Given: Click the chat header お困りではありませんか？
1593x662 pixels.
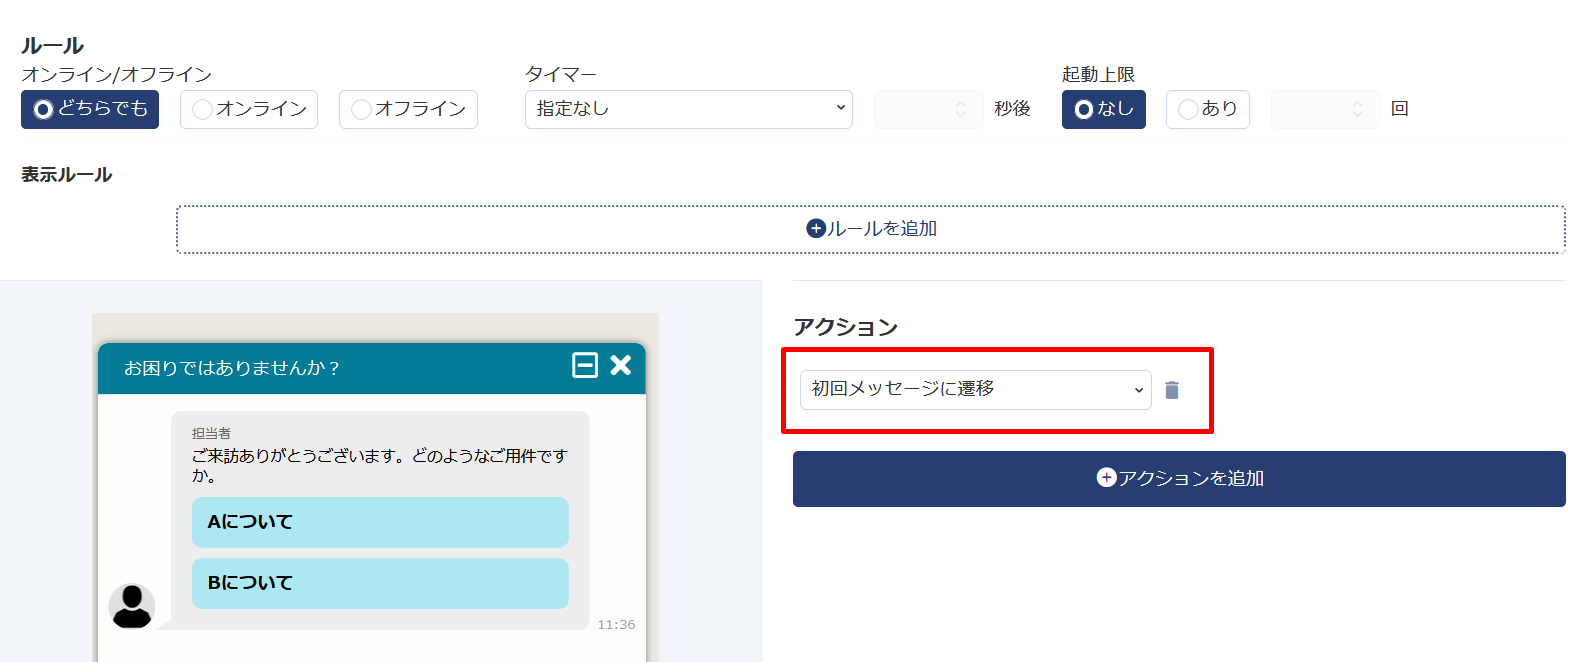Looking at the screenshot, I should 232,368.
